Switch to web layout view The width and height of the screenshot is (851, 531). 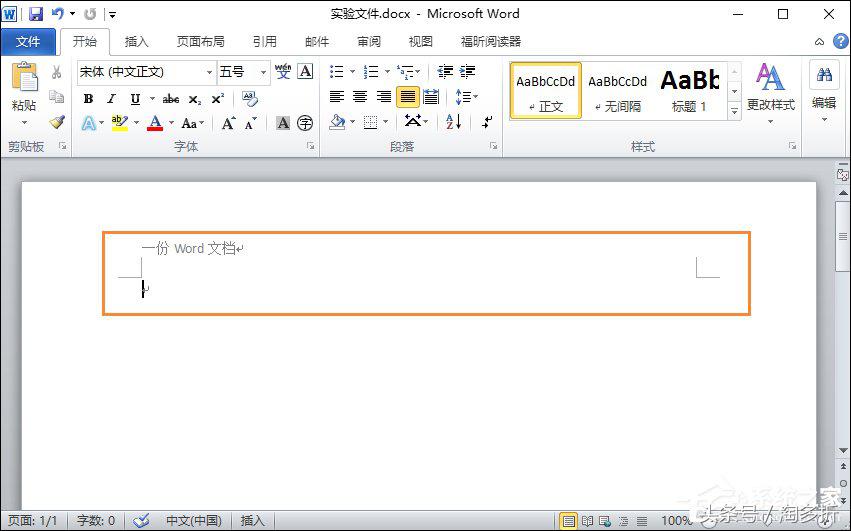coord(605,521)
